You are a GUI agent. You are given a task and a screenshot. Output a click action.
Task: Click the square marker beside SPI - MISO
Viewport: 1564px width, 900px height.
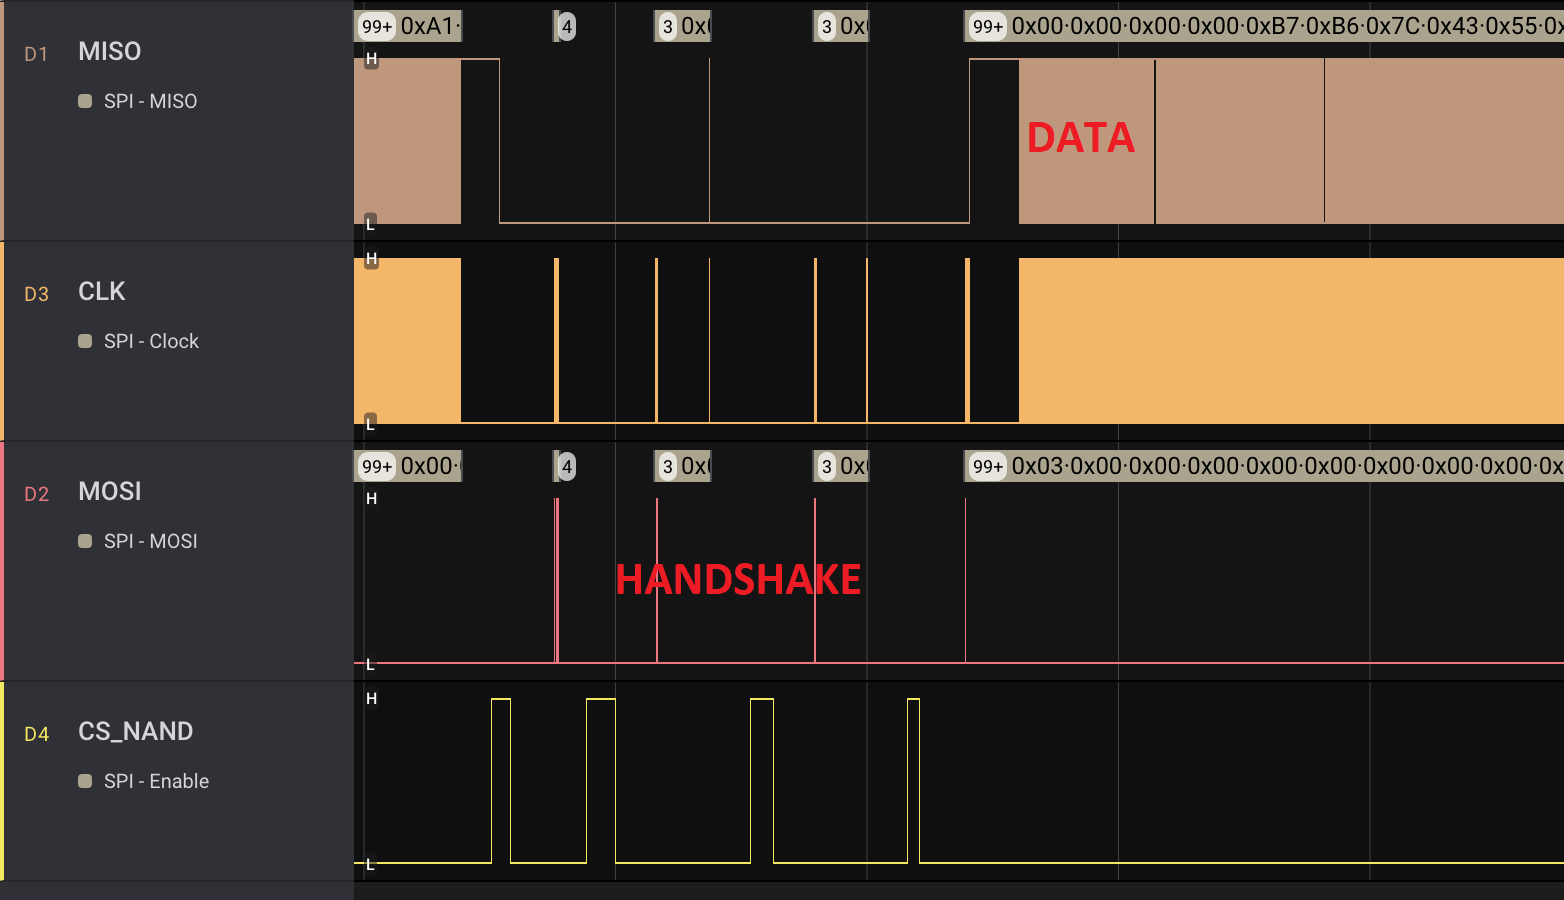click(x=85, y=101)
